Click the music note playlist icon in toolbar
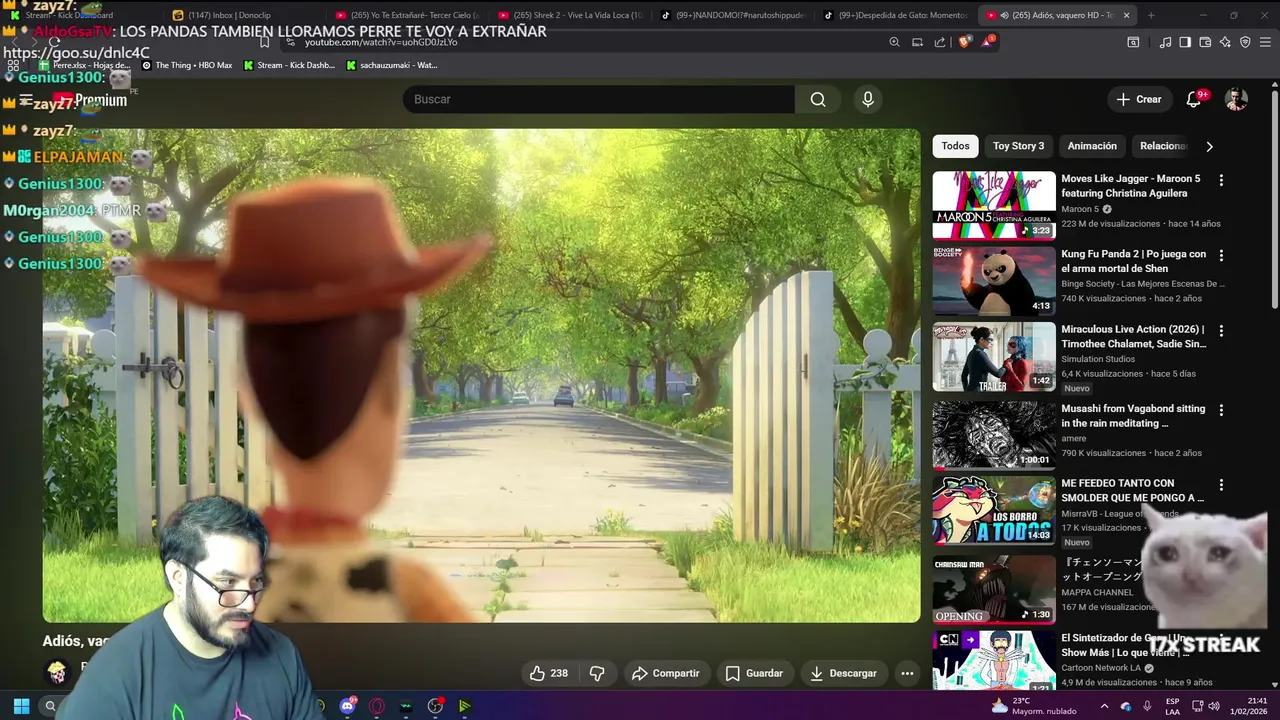The image size is (1280, 720). coord(1165,42)
